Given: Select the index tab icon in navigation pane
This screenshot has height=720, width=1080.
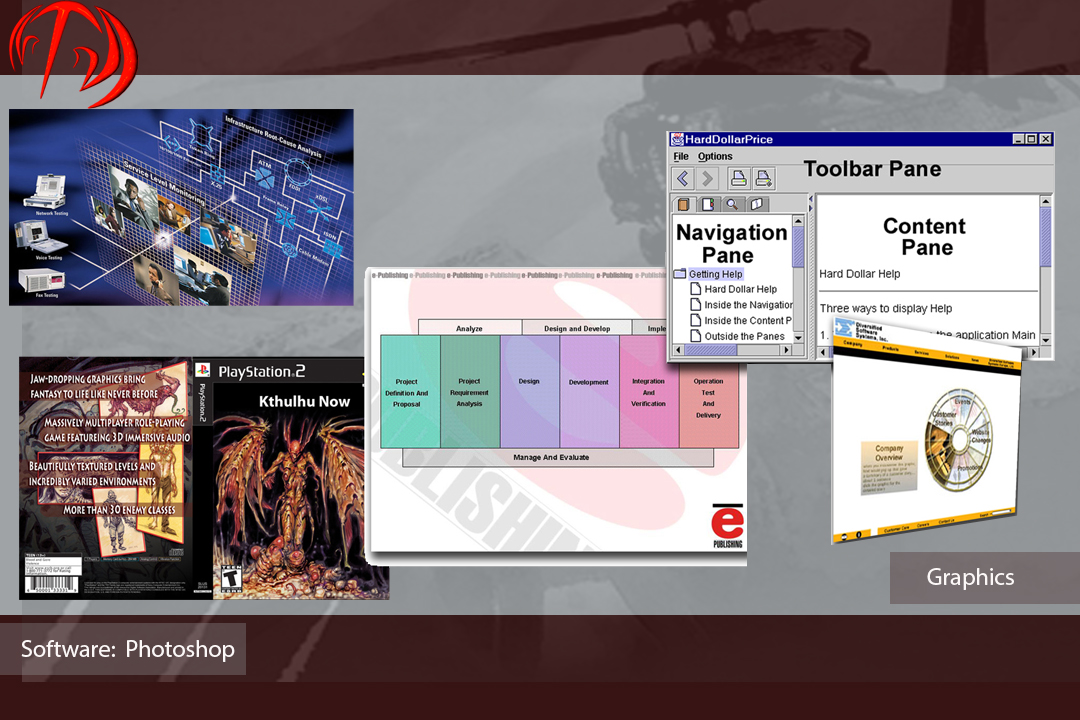Looking at the screenshot, I should (x=707, y=204).
